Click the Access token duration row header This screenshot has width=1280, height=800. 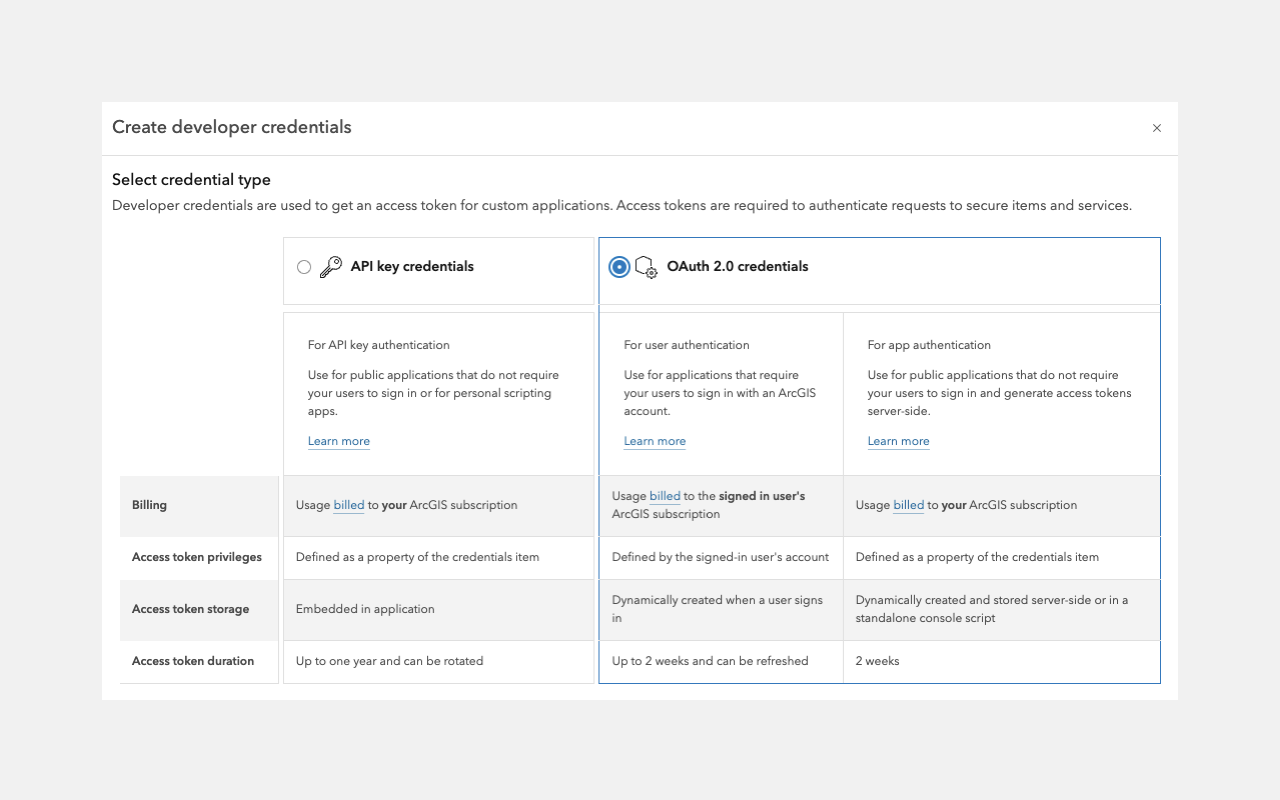tap(193, 661)
